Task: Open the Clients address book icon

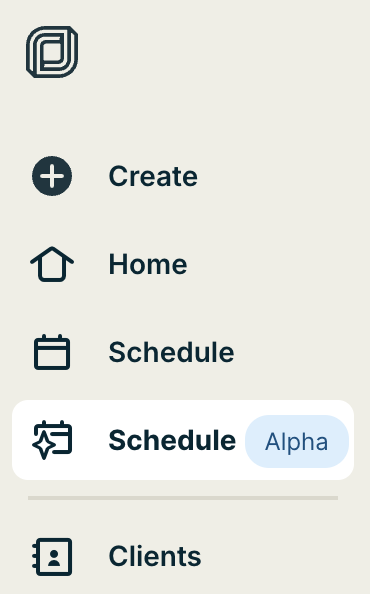Action: (x=52, y=556)
